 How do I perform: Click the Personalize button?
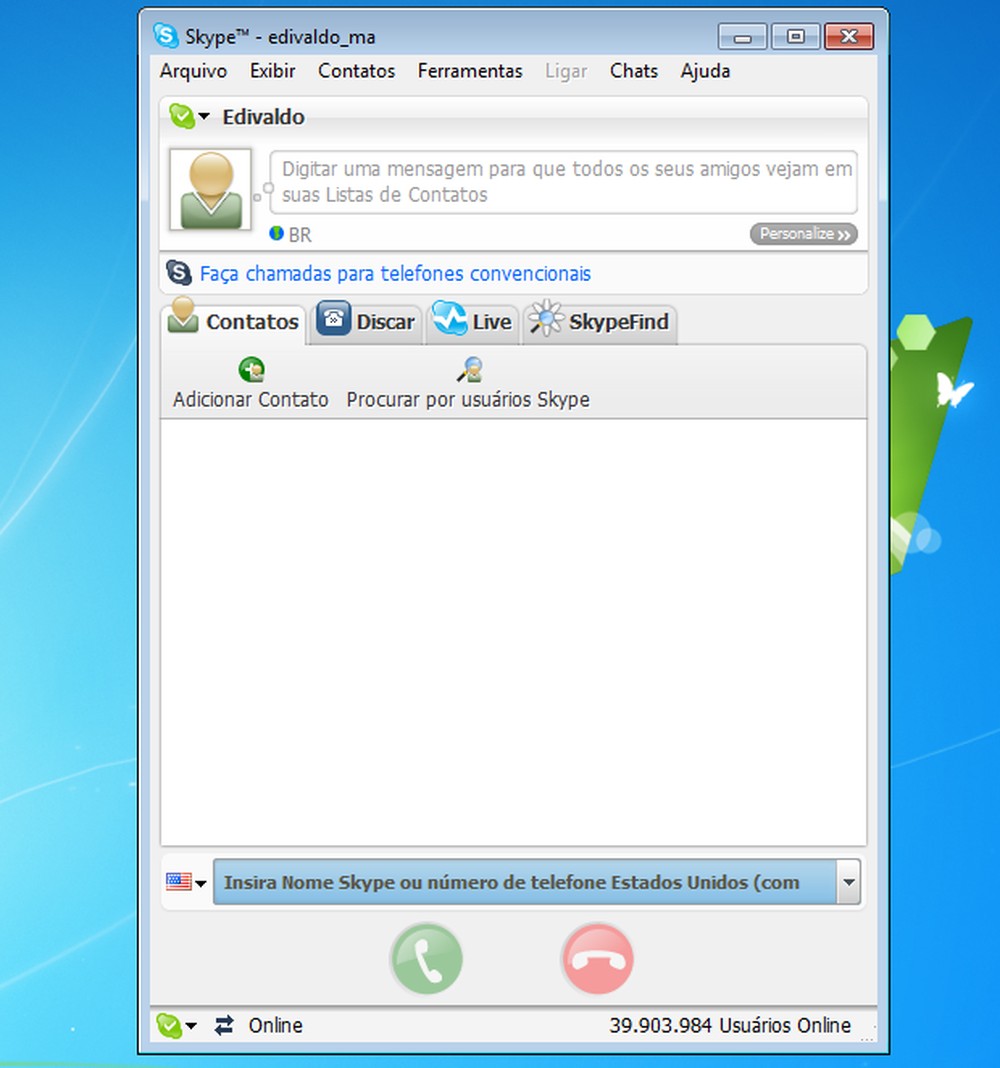[804, 233]
